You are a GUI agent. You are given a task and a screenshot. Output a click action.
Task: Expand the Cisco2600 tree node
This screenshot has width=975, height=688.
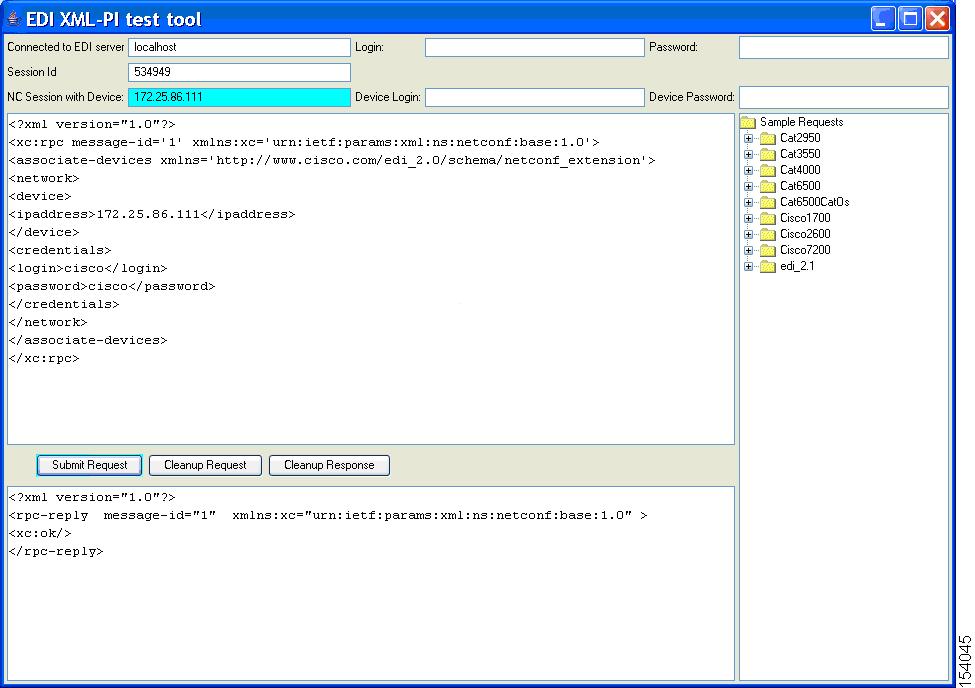pyautogui.click(x=749, y=235)
